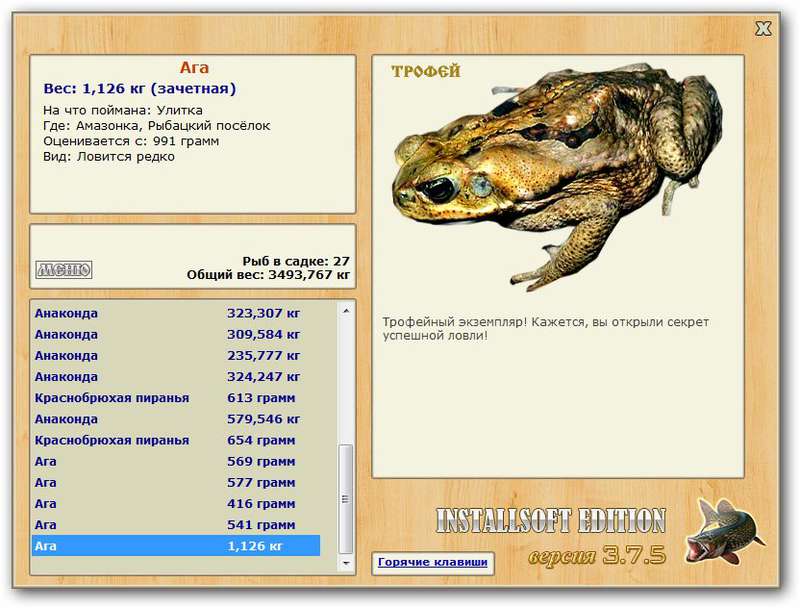Screen dimensions: 800x608
Task: Select Ага 416 грамм entry
Action: coord(176,504)
